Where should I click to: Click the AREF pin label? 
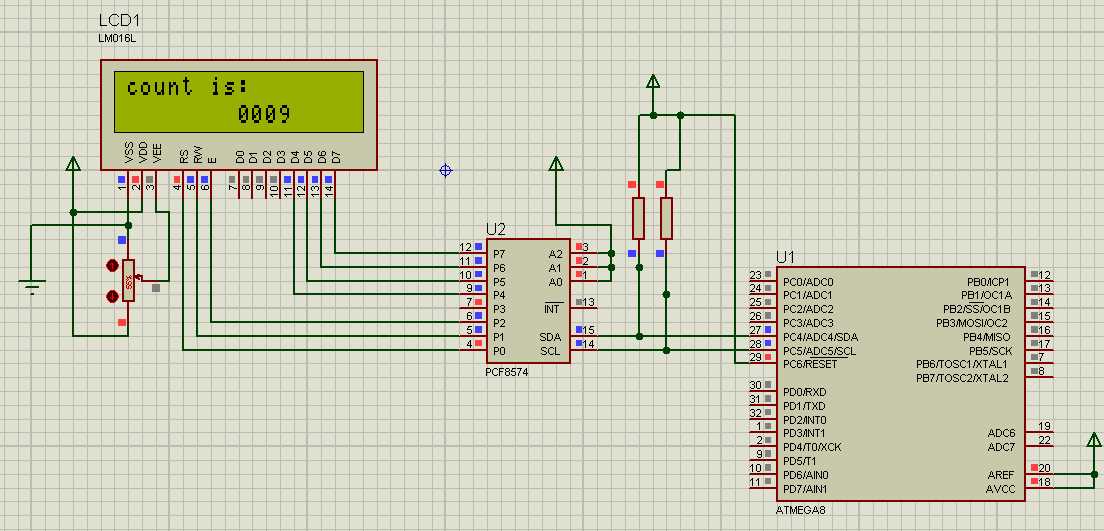coord(1001,475)
